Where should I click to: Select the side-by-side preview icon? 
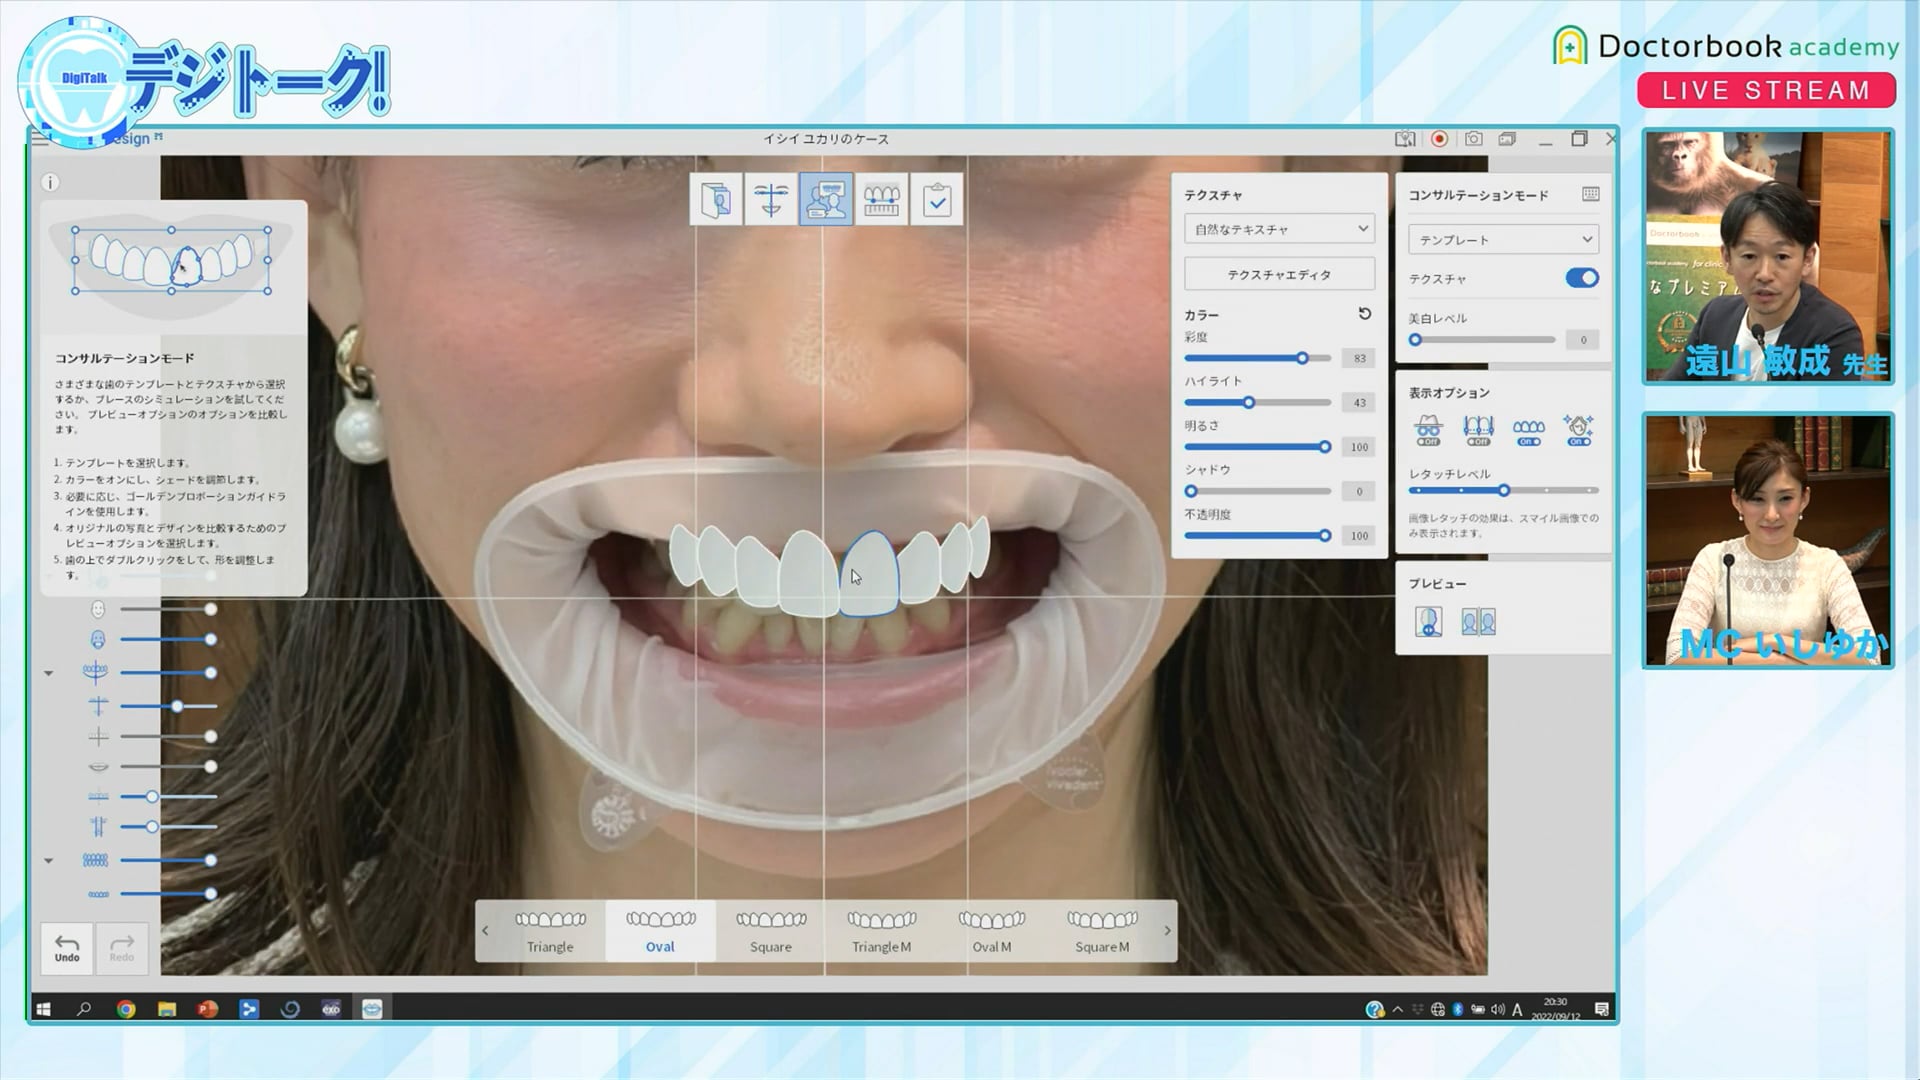1478,621
